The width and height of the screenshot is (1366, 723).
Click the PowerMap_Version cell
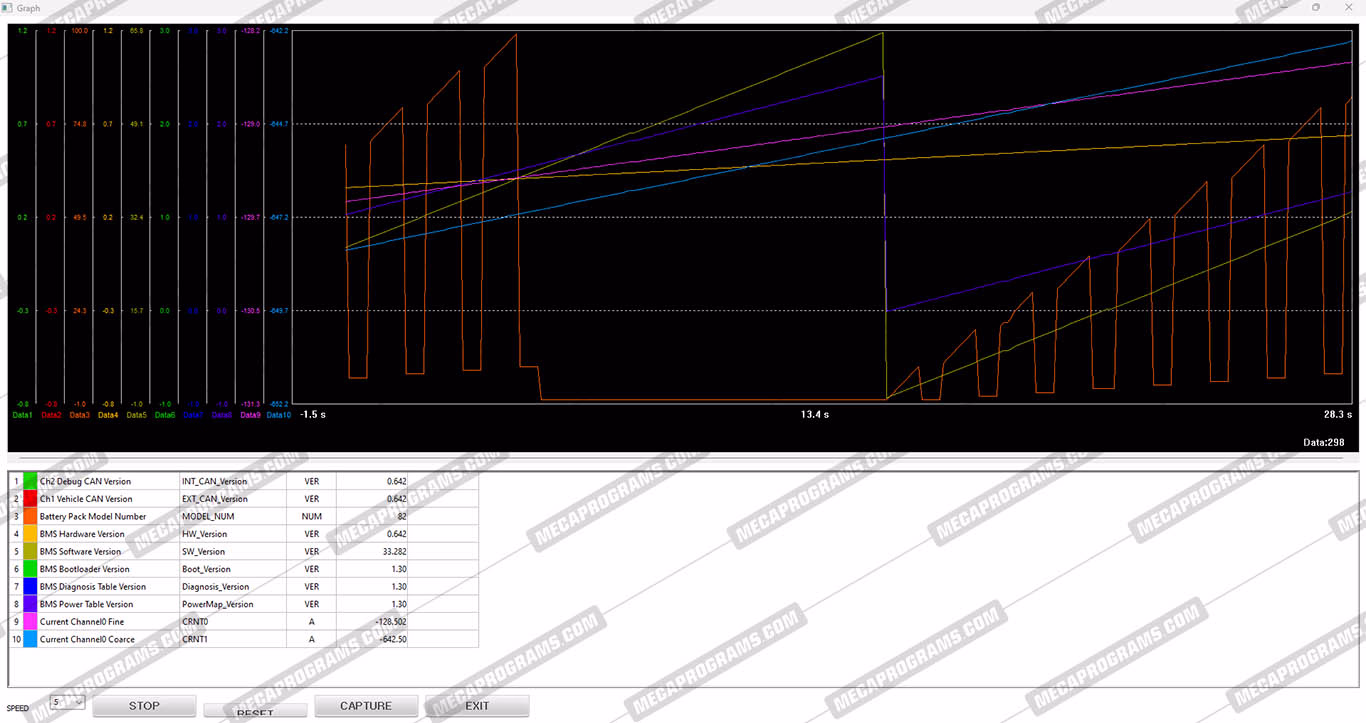(x=217, y=604)
